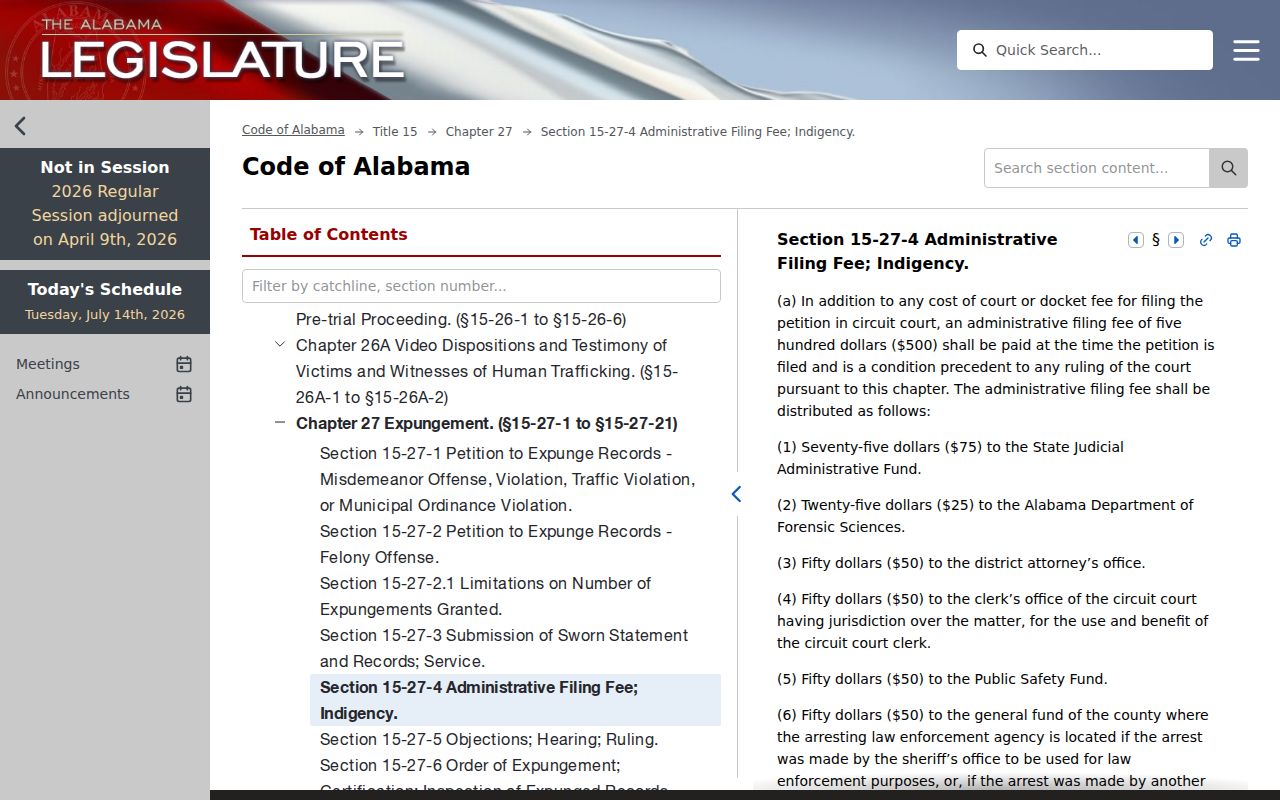Image resolution: width=1280 pixels, height=800 pixels.
Task: Click the Tuesday, July 14th, 2026 date text
Action: click(x=105, y=314)
